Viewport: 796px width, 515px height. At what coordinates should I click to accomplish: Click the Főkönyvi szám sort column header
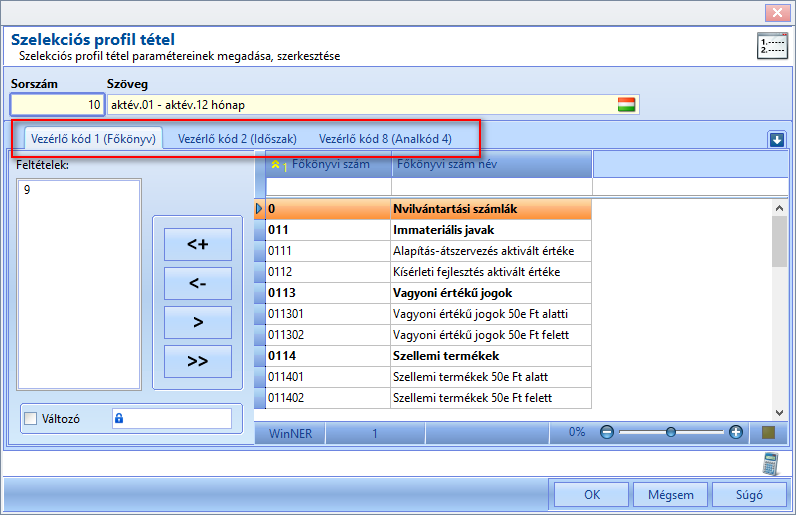(x=328, y=164)
